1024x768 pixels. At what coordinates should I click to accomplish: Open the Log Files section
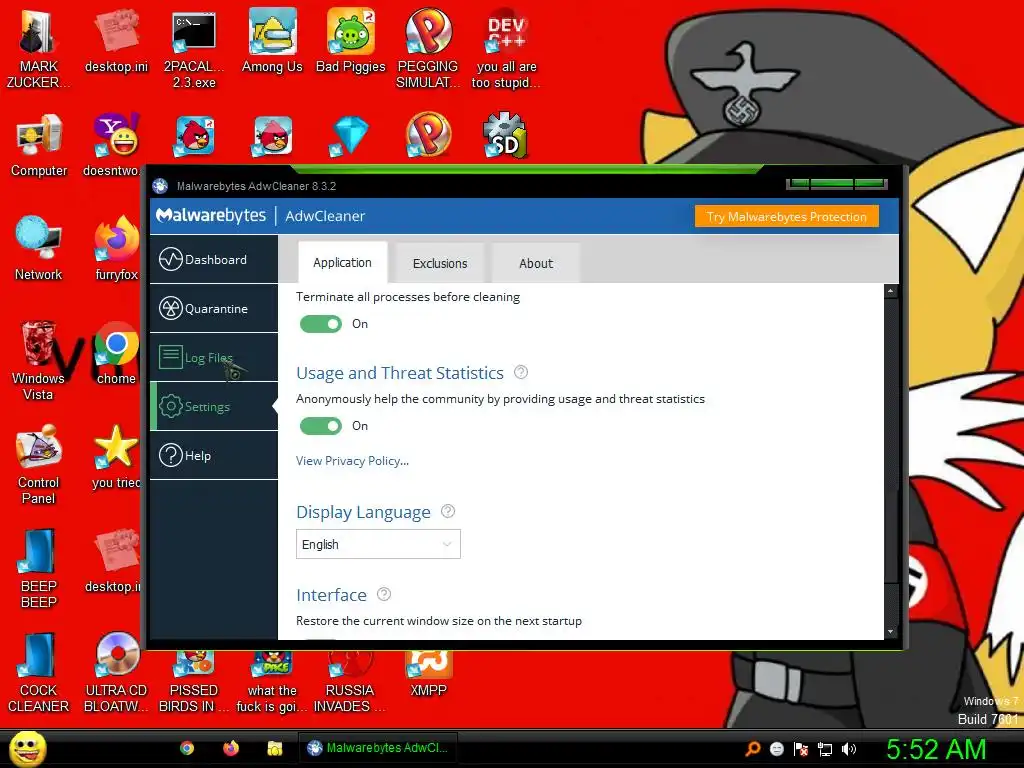214,357
